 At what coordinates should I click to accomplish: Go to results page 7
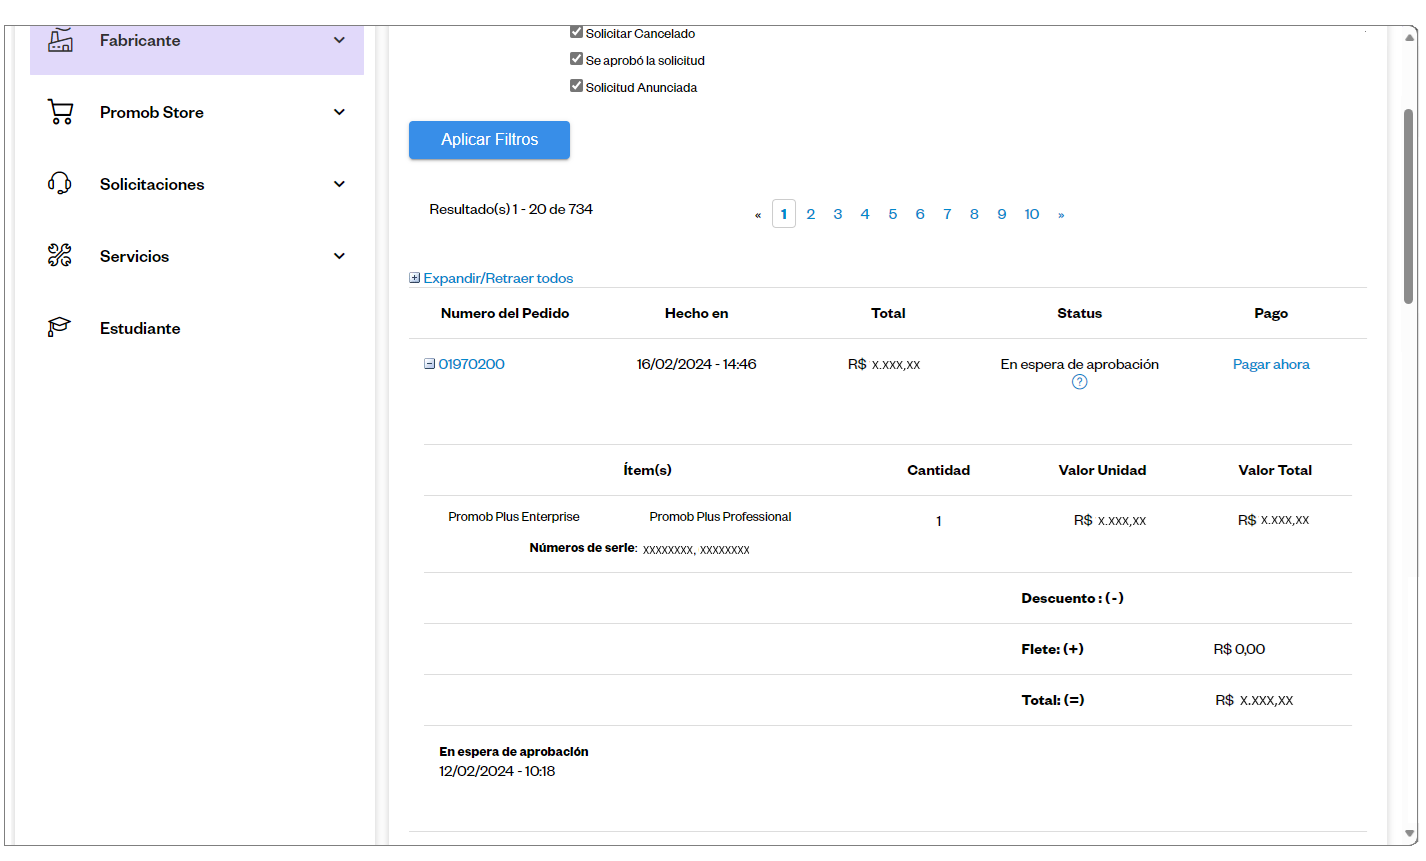(947, 214)
